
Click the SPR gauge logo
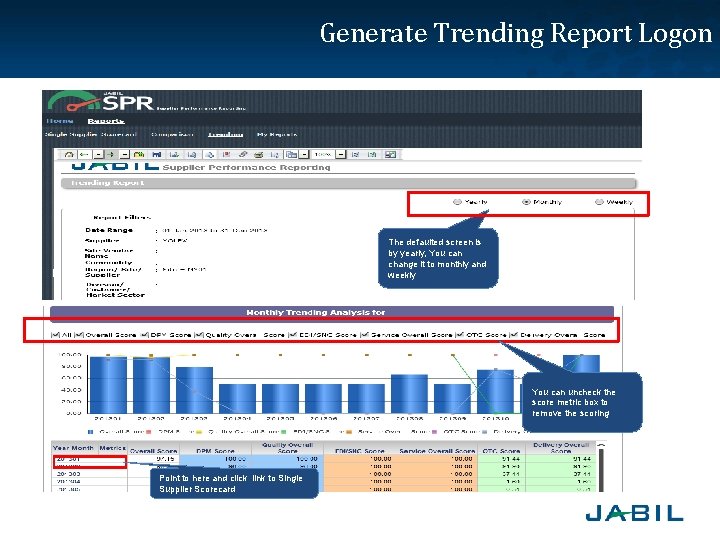pos(73,101)
